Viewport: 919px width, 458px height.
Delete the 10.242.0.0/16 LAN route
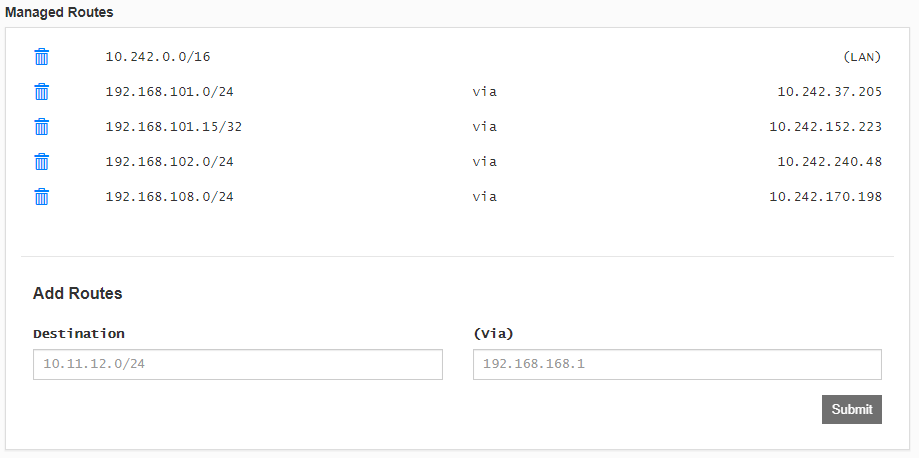click(41, 57)
